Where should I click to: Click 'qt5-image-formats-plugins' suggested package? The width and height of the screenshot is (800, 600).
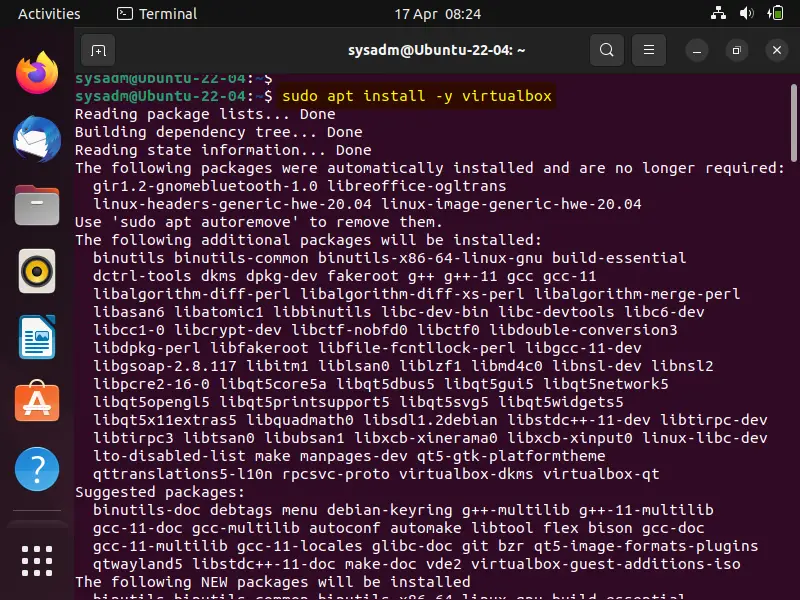(646, 546)
